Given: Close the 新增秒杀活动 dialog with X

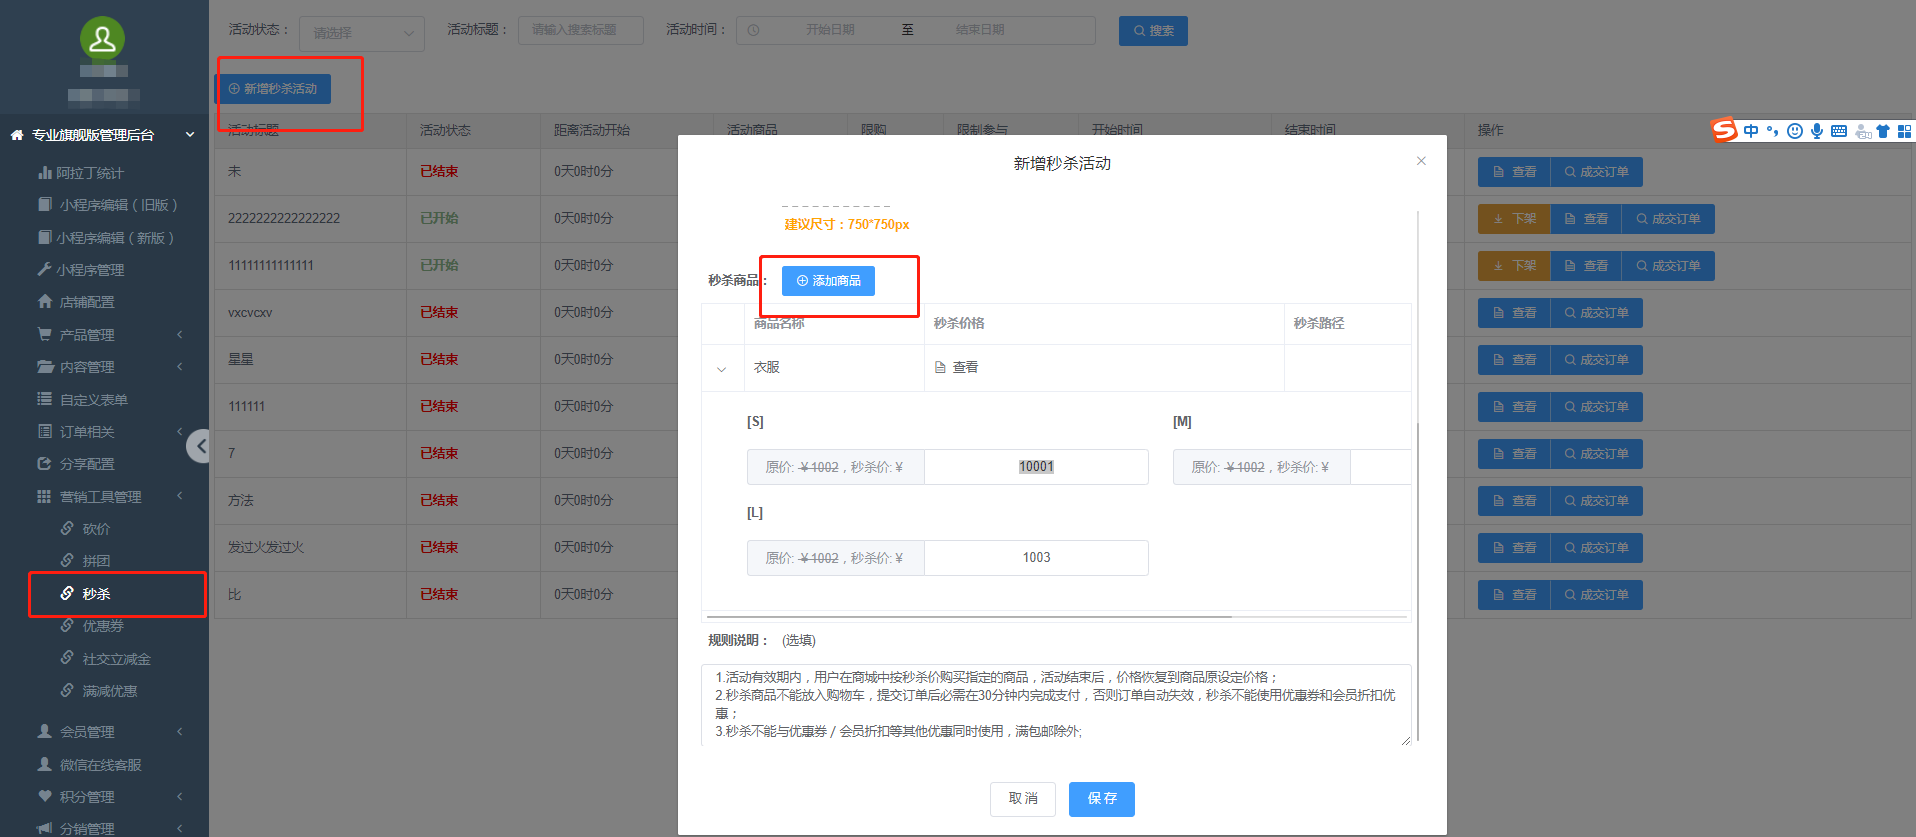Looking at the screenshot, I should click(1421, 161).
